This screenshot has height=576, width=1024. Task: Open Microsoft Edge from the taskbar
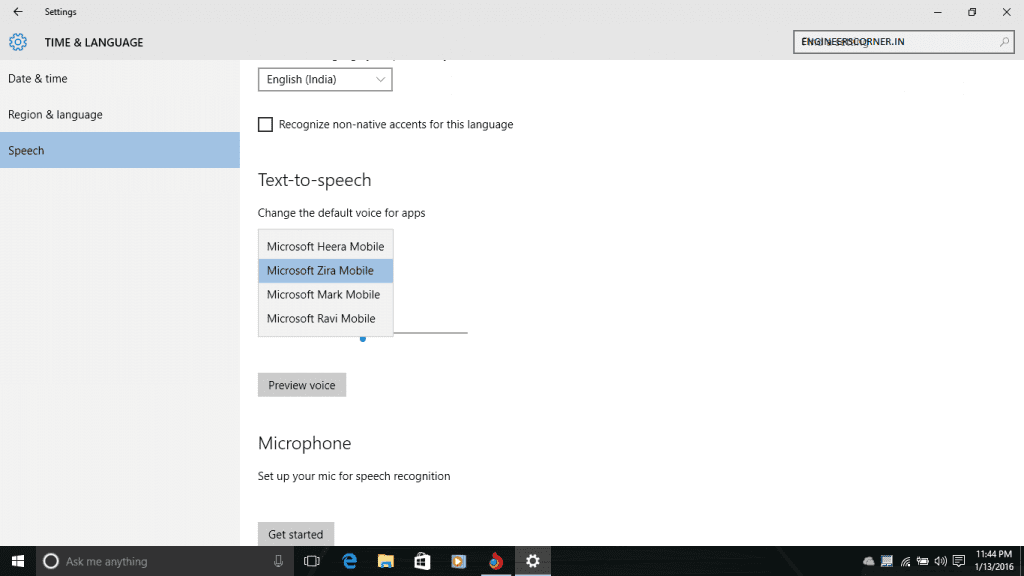pos(350,561)
